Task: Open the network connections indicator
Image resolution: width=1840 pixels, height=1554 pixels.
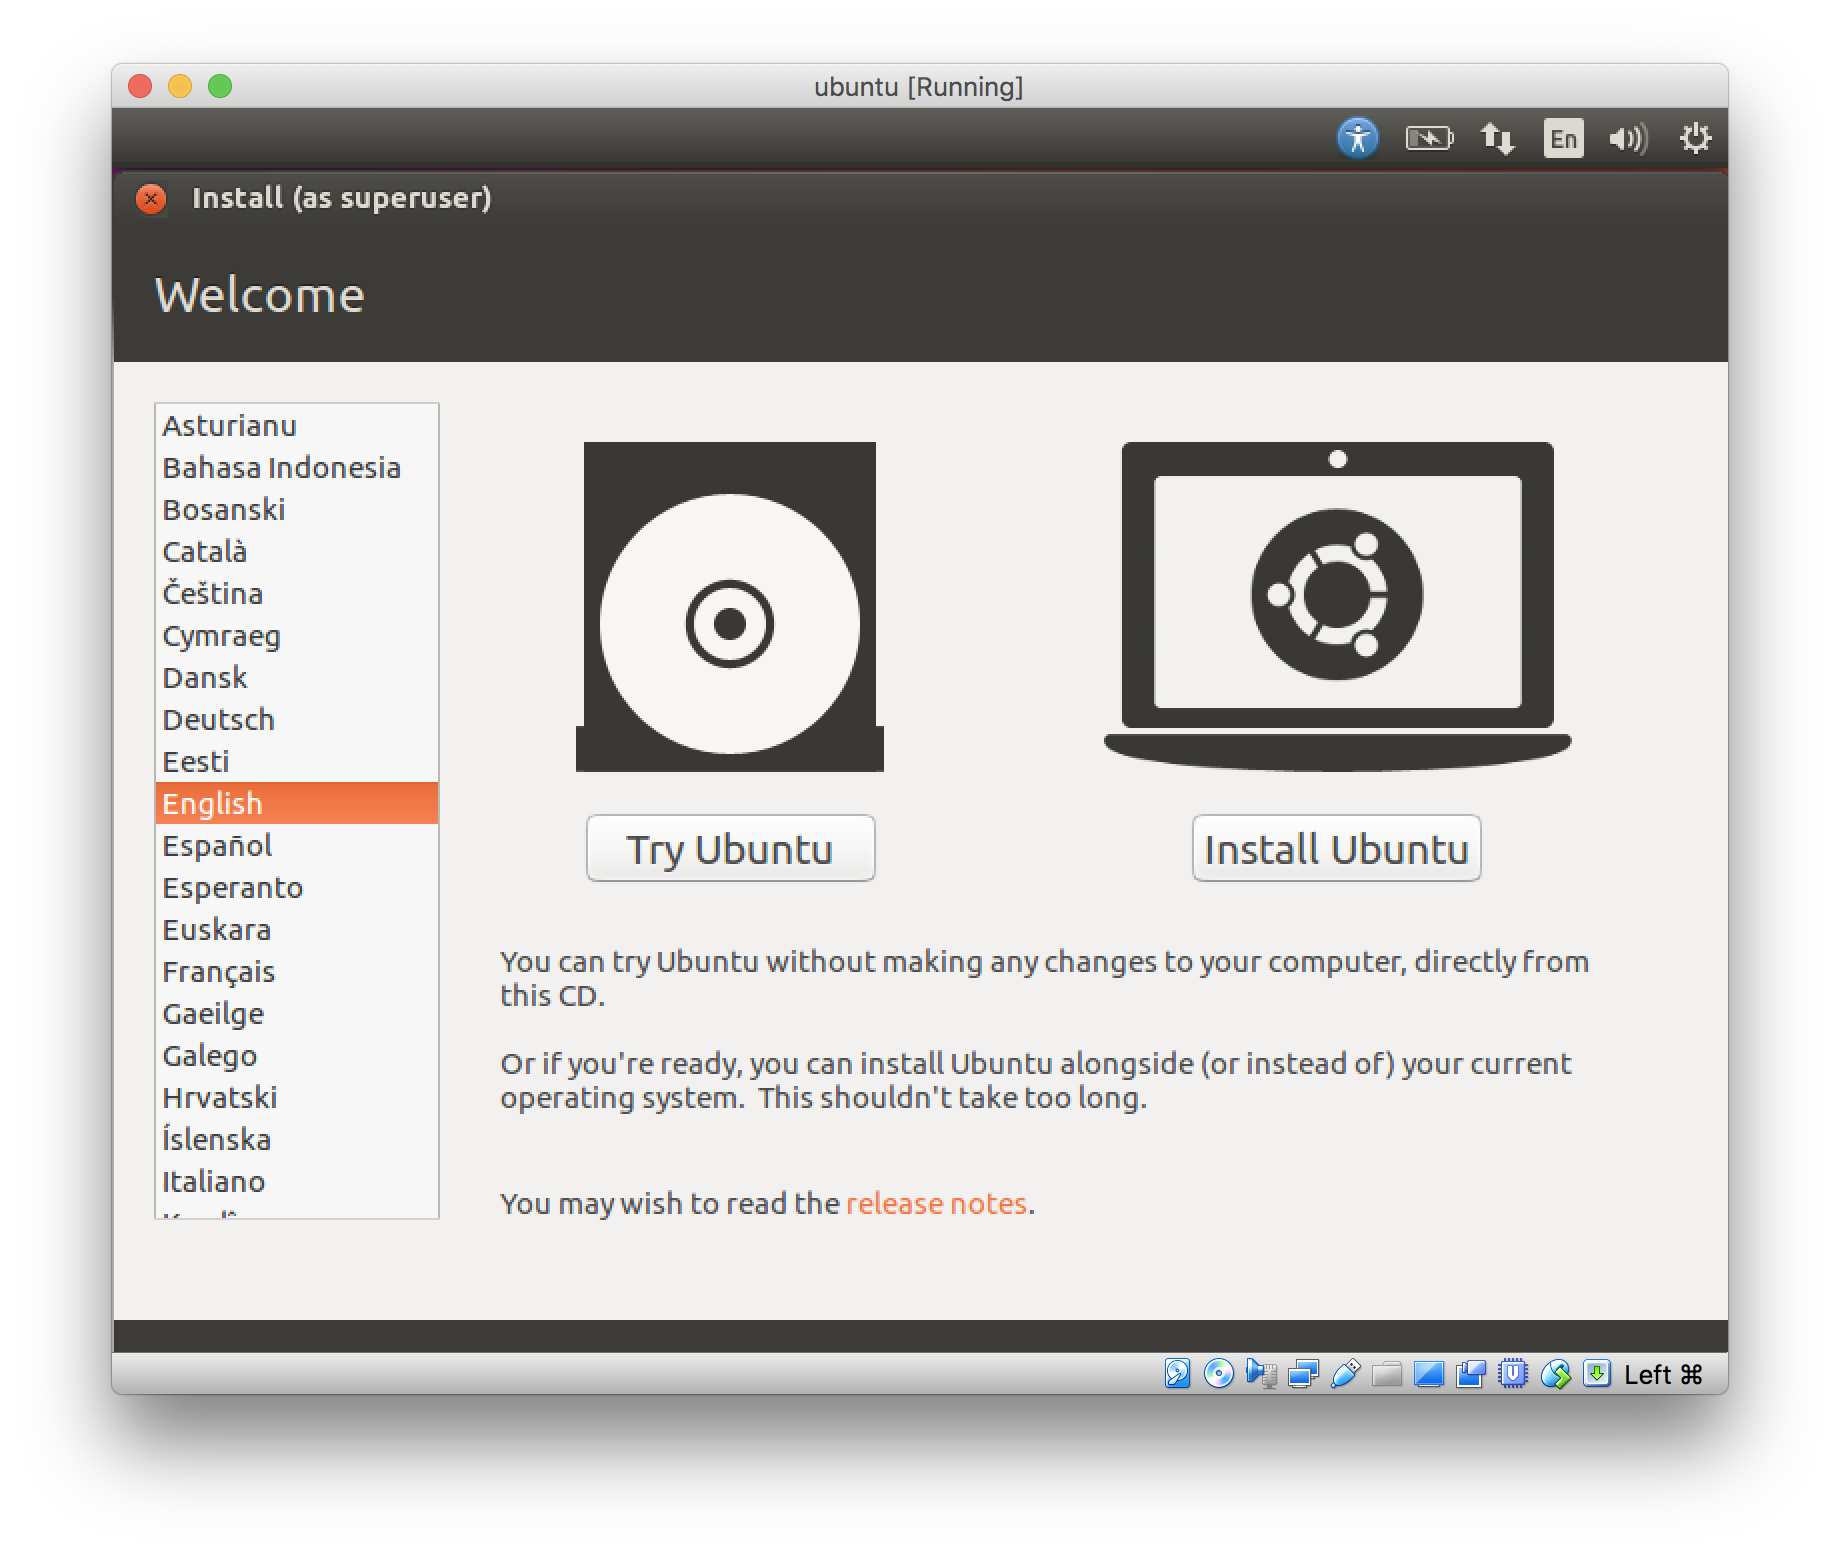Action: point(1497,138)
